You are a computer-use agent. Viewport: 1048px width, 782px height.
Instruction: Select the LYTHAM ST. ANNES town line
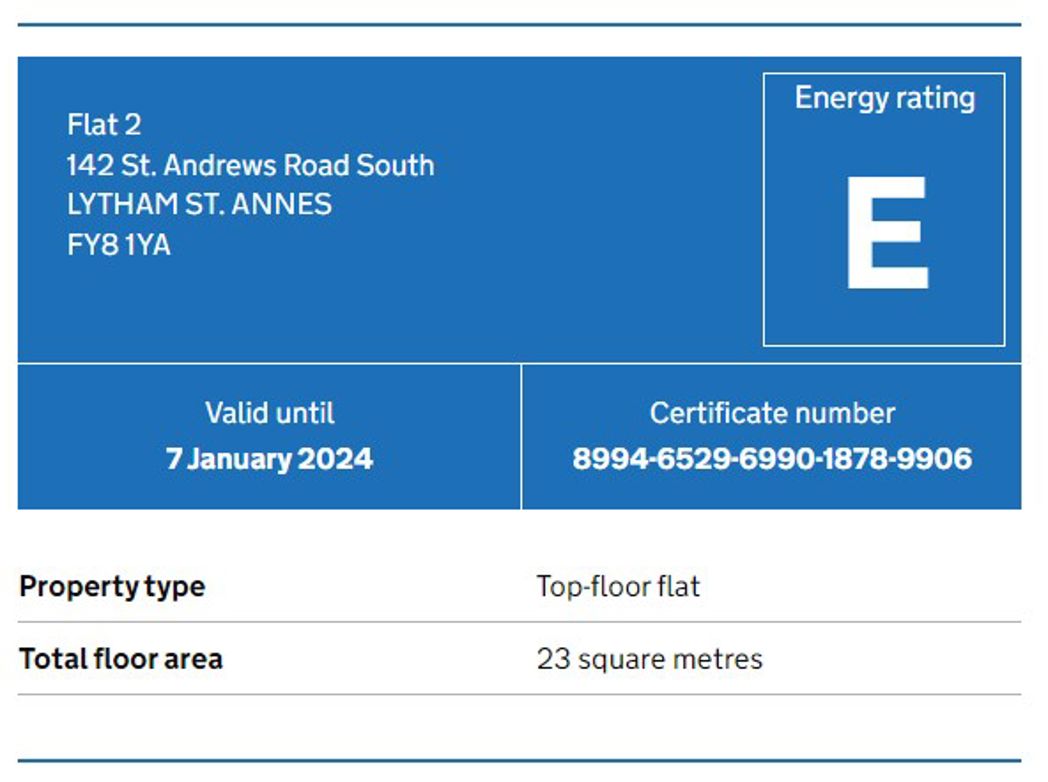point(199,205)
